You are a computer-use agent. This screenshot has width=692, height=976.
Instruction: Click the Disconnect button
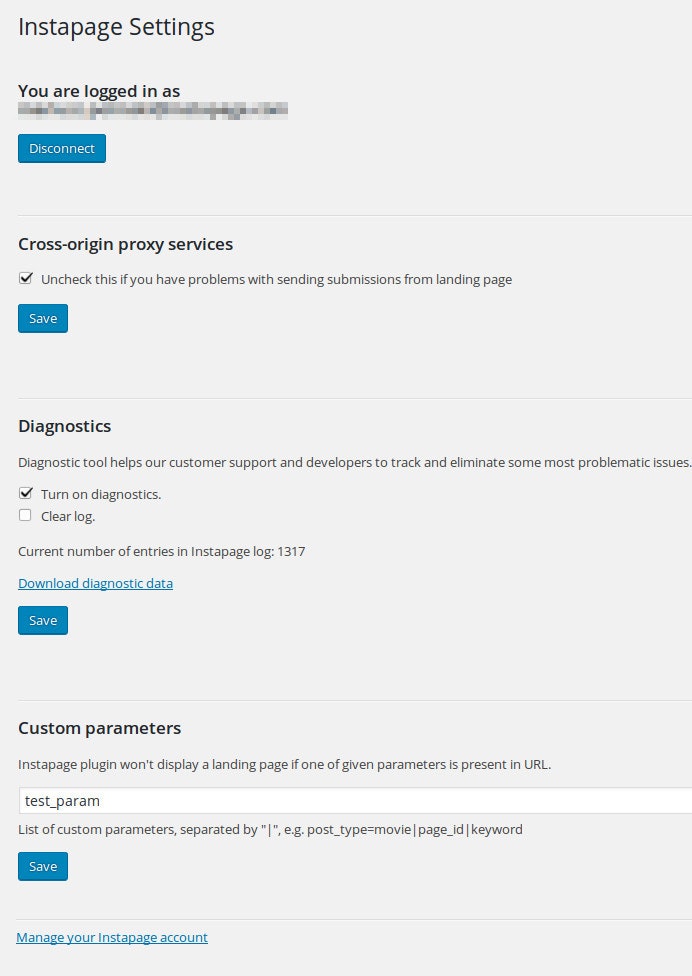pos(61,148)
